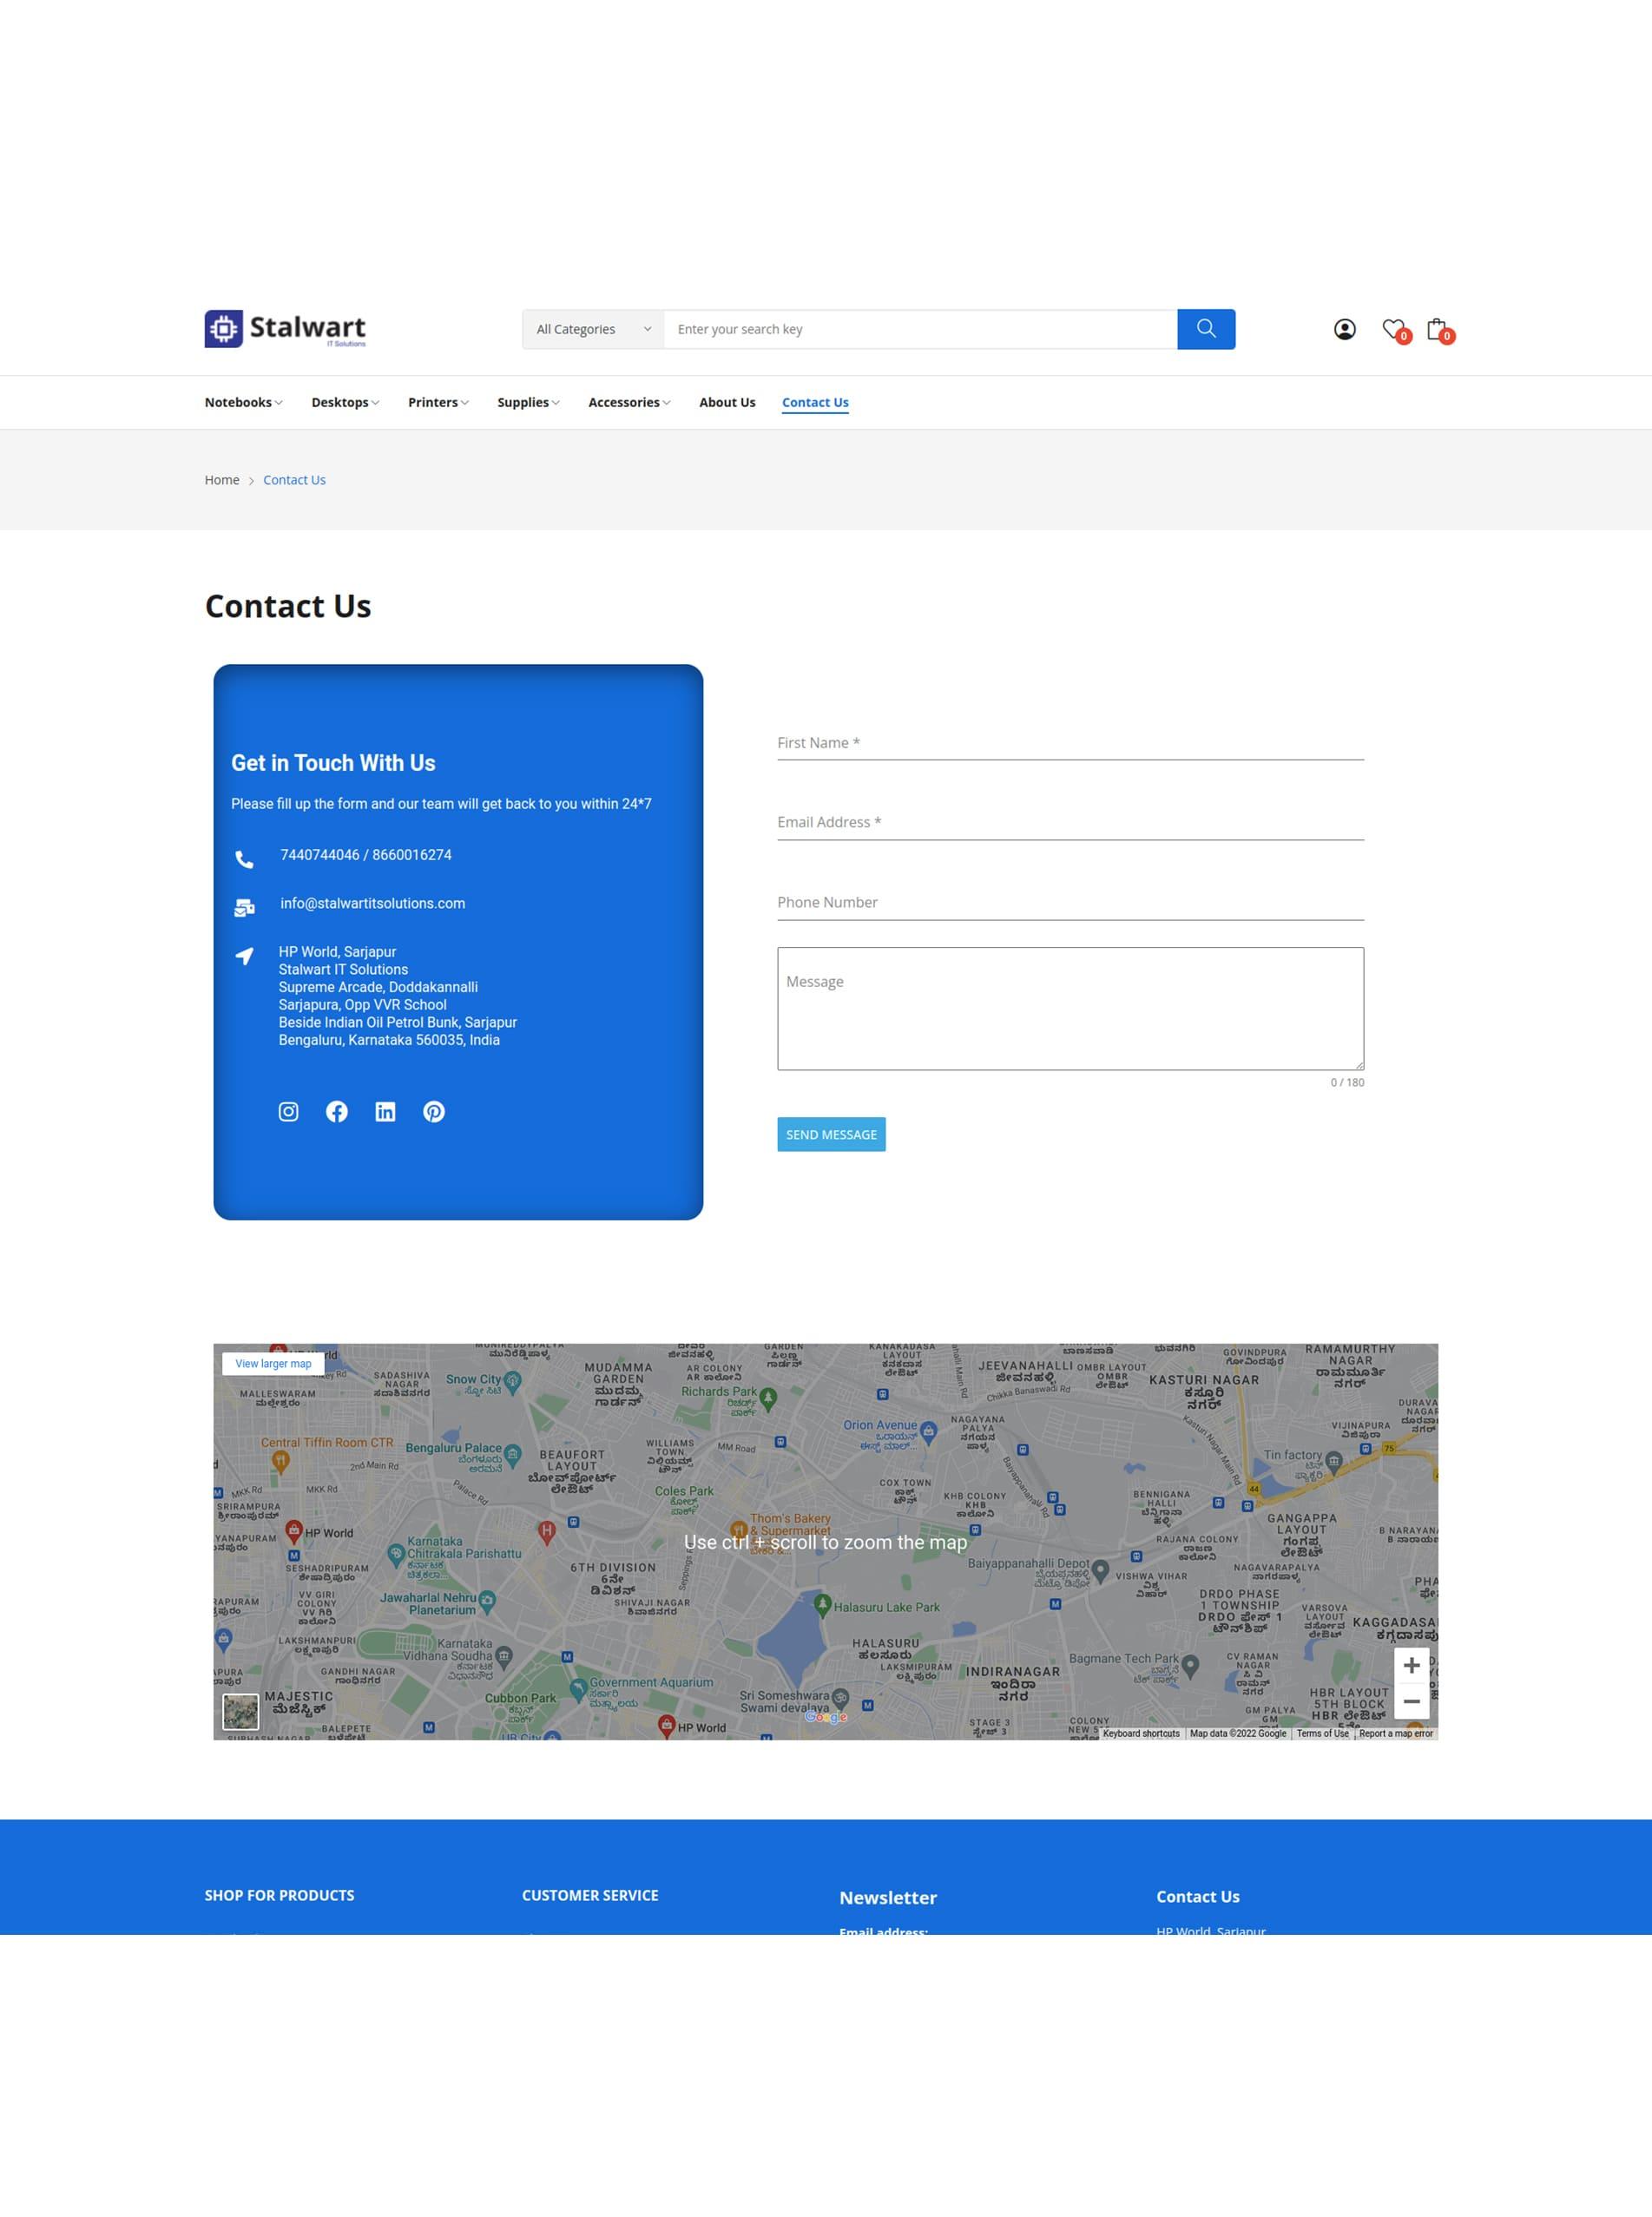Click the Contact Us breadcrumb link
1652x2217 pixels.
tap(294, 480)
